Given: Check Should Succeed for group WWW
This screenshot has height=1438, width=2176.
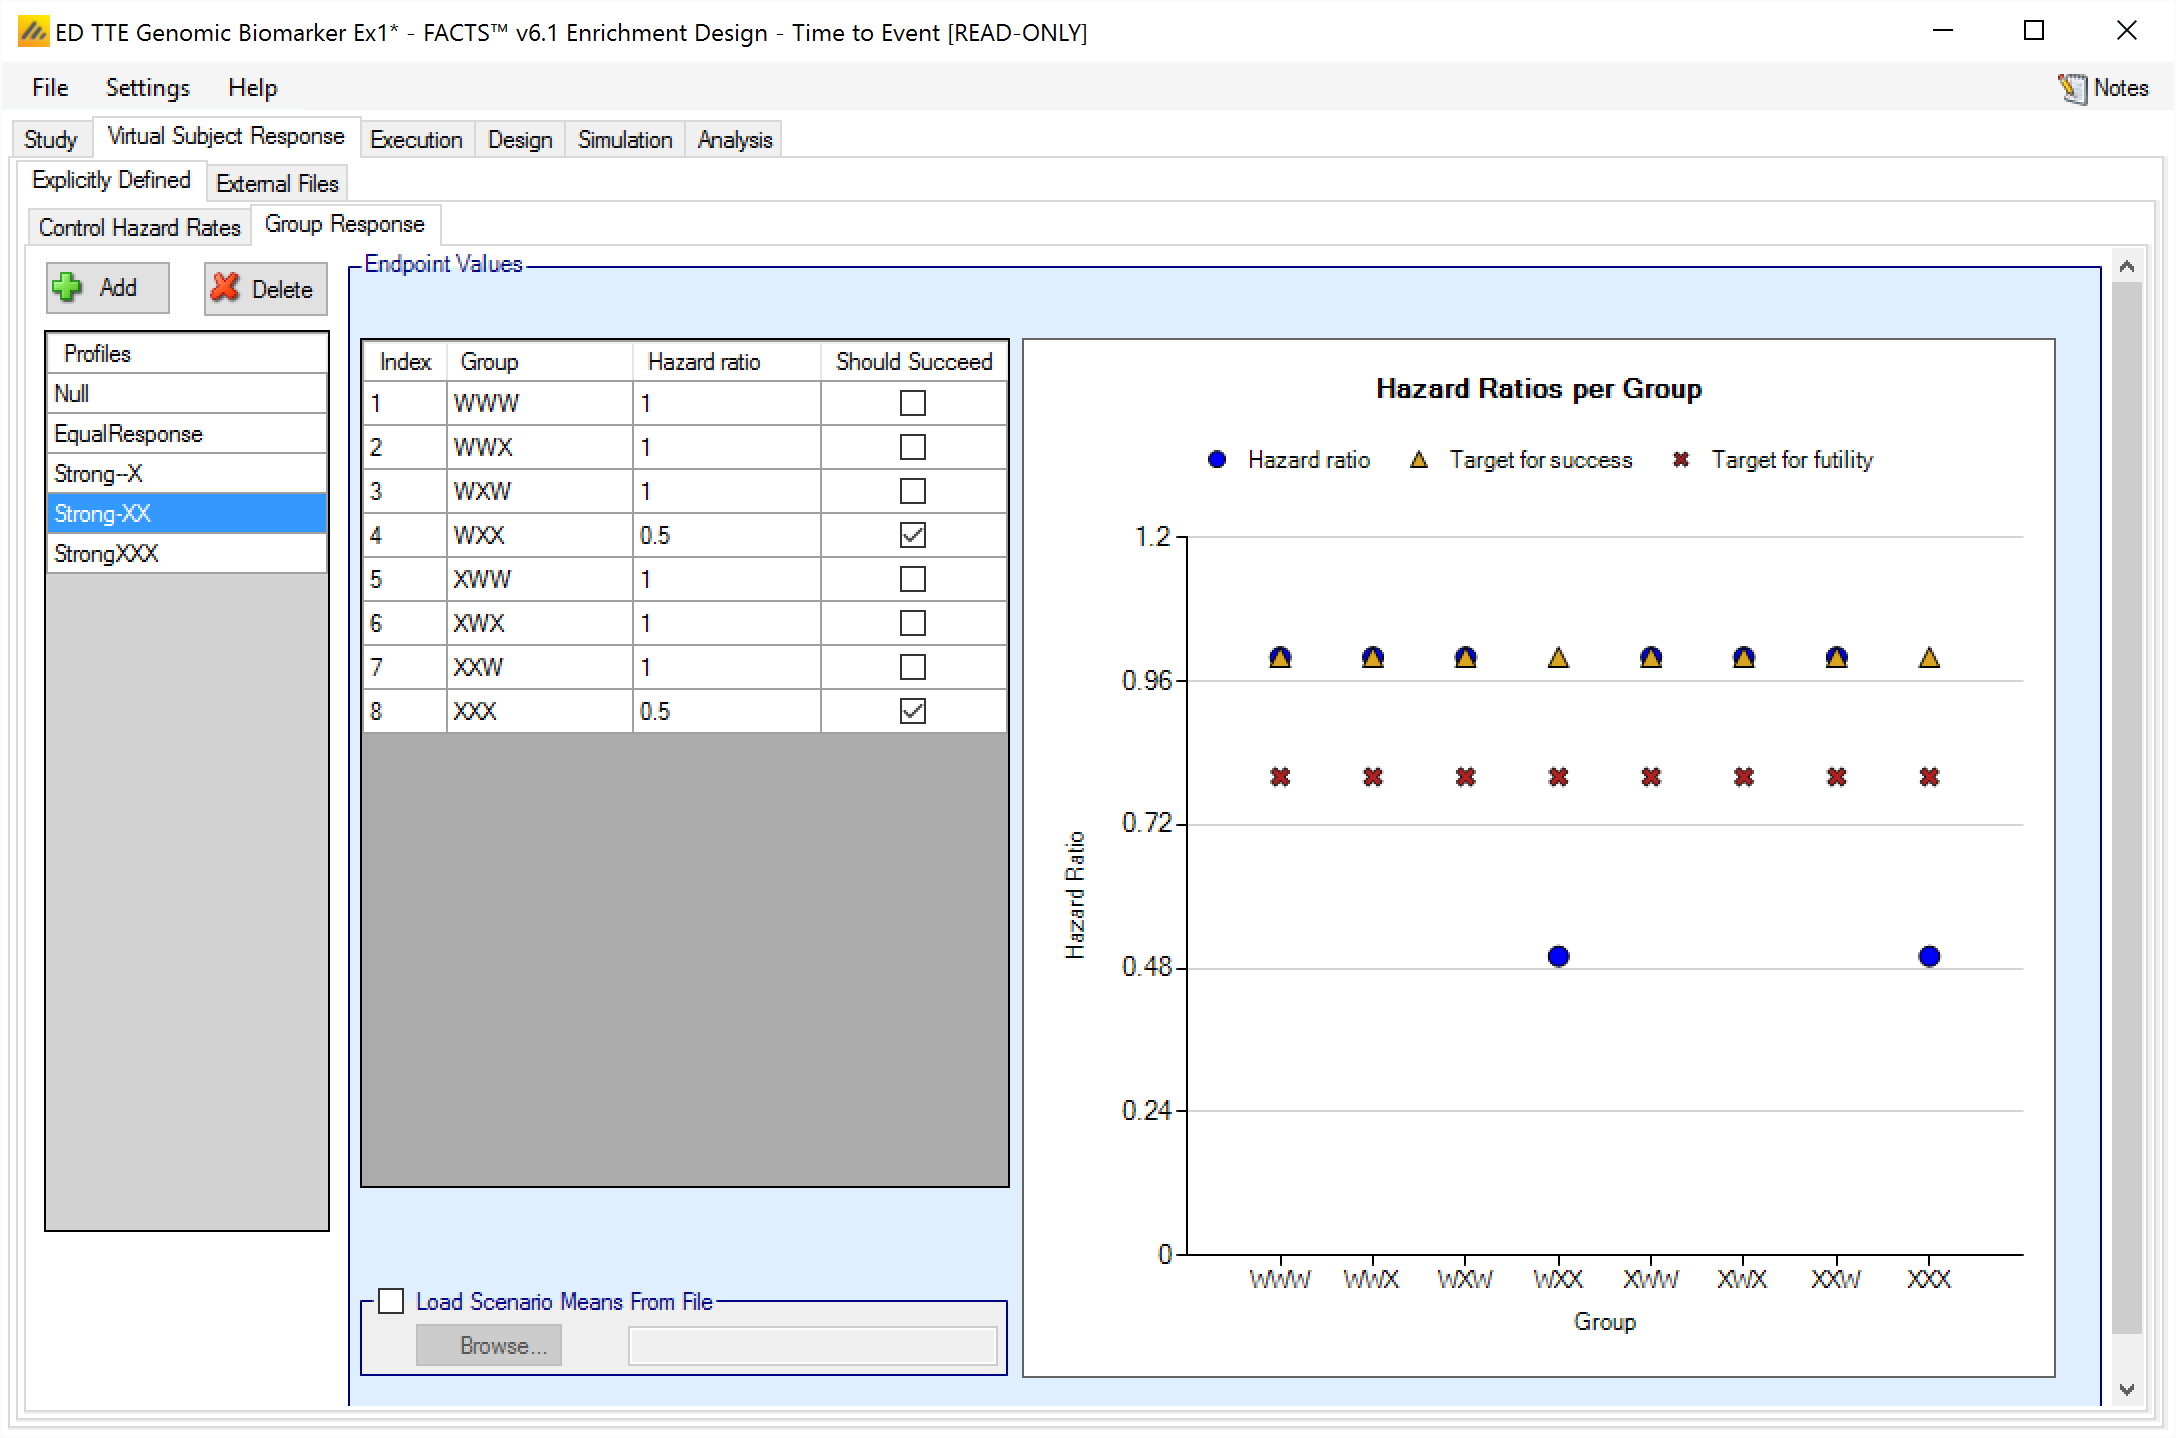Looking at the screenshot, I should coord(912,403).
